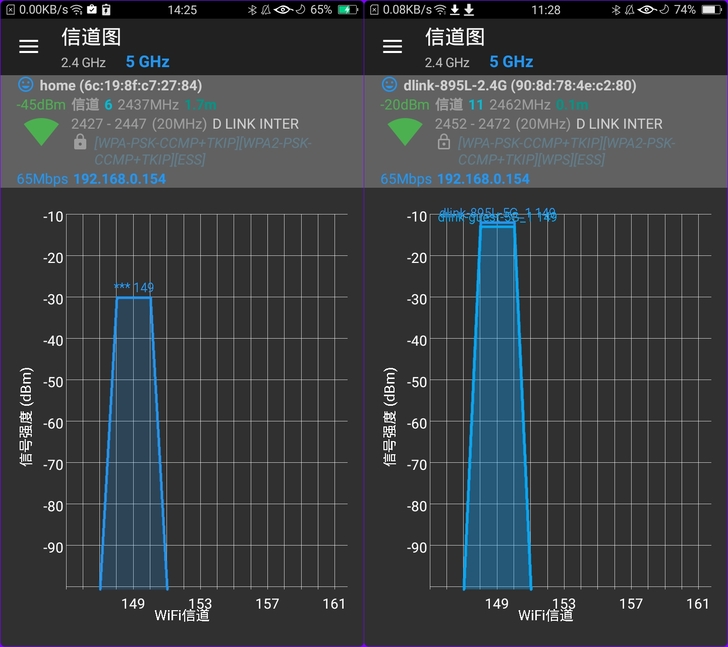Screen dimensions: 728x647
Task: Tap smiley icon next to dlink-895L-2.4G
Action: coord(389,84)
